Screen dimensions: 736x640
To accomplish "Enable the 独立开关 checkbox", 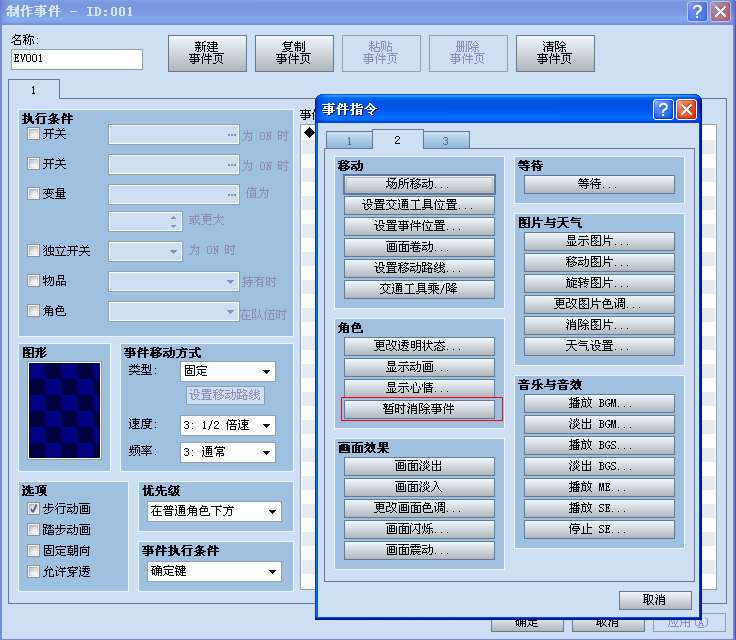I will coord(33,251).
